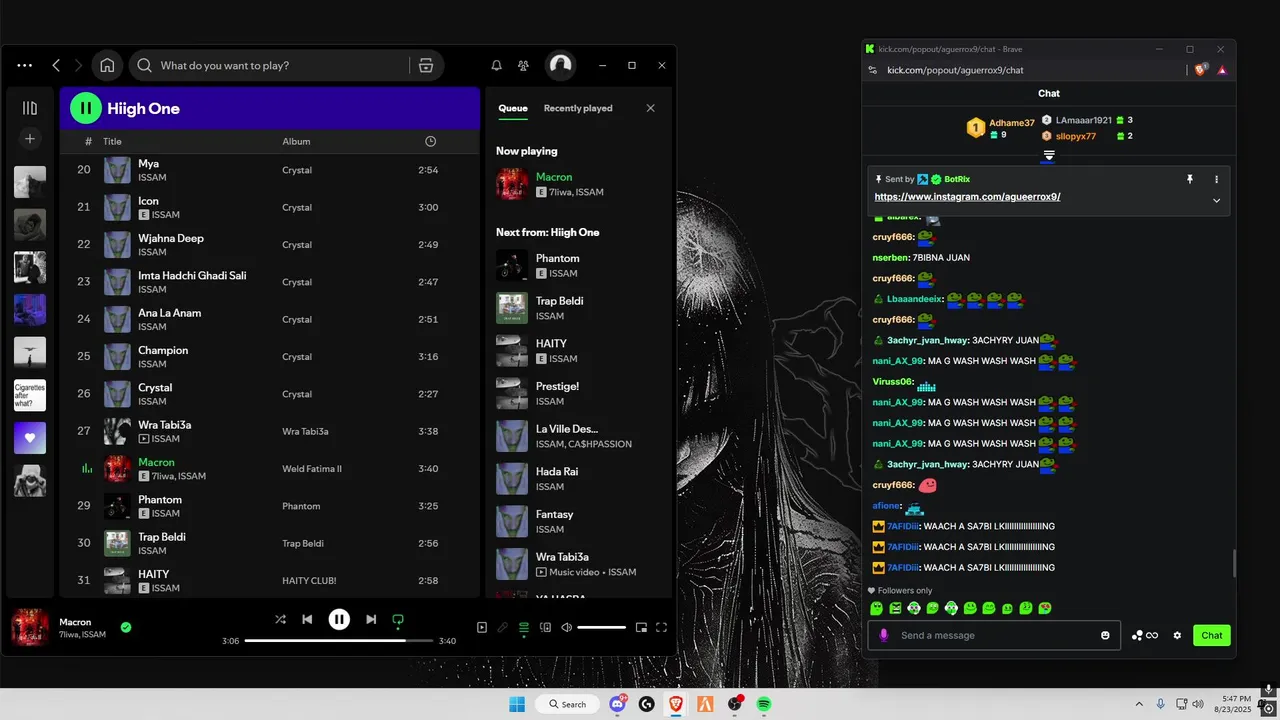The width and height of the screenshot is (1280, 720).
Task: Toggle shuffle in Spotify player bar
Action: (280, 619)
